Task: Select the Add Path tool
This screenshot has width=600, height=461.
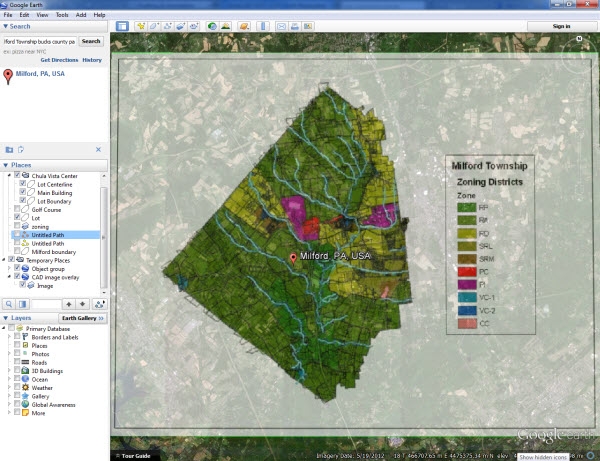Action: [167, 26]
